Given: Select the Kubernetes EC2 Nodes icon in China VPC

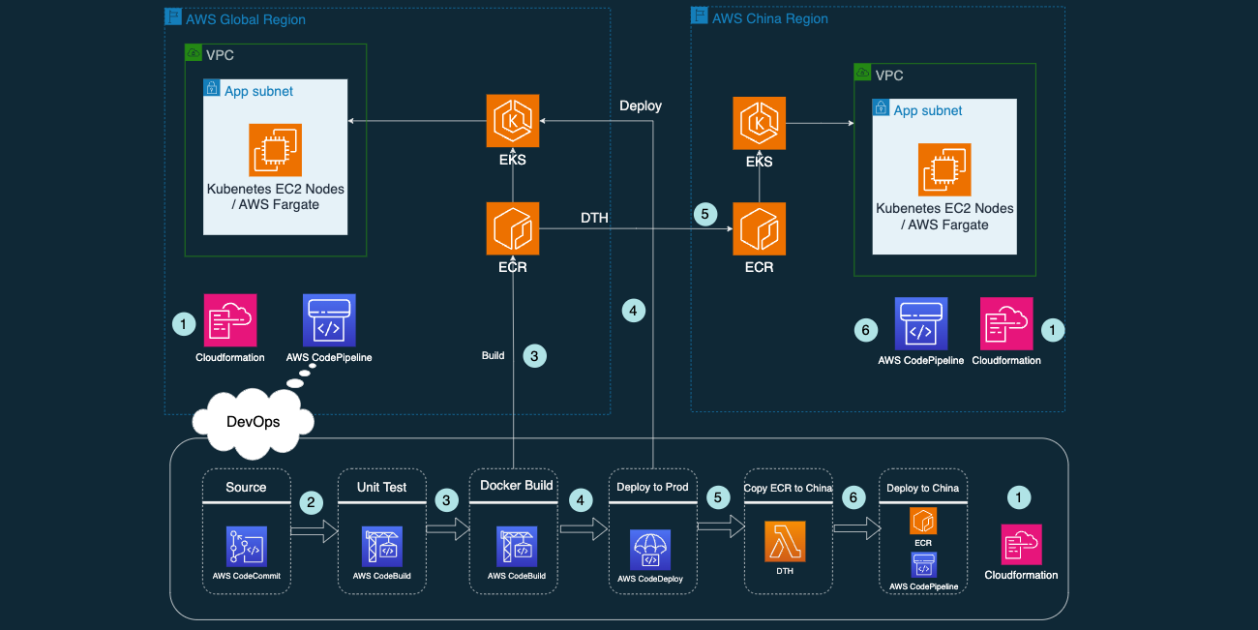Looking at the screenshot, I should (x=944, y=170).
